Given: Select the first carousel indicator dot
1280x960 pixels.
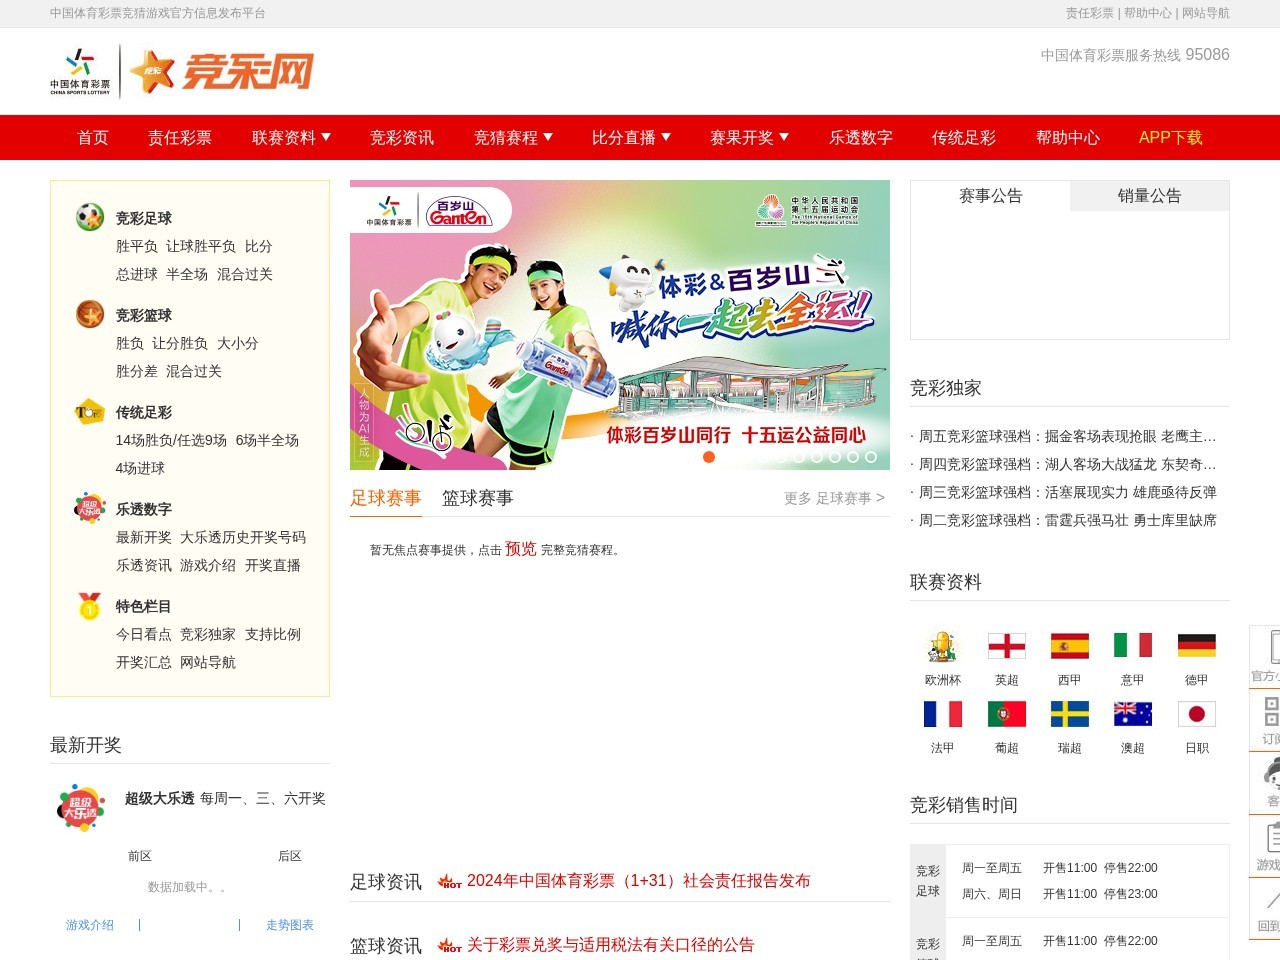Looking at the screenshot, I should coord(709,457).
